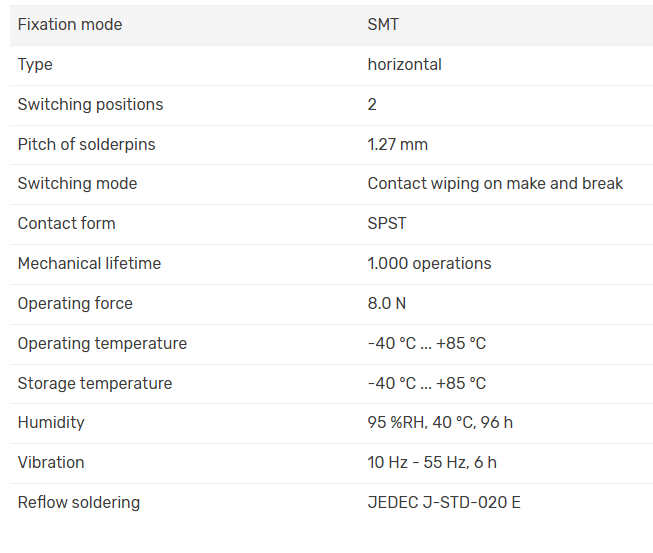
Task: Click the Switching positions label
Action: point(90,105)
